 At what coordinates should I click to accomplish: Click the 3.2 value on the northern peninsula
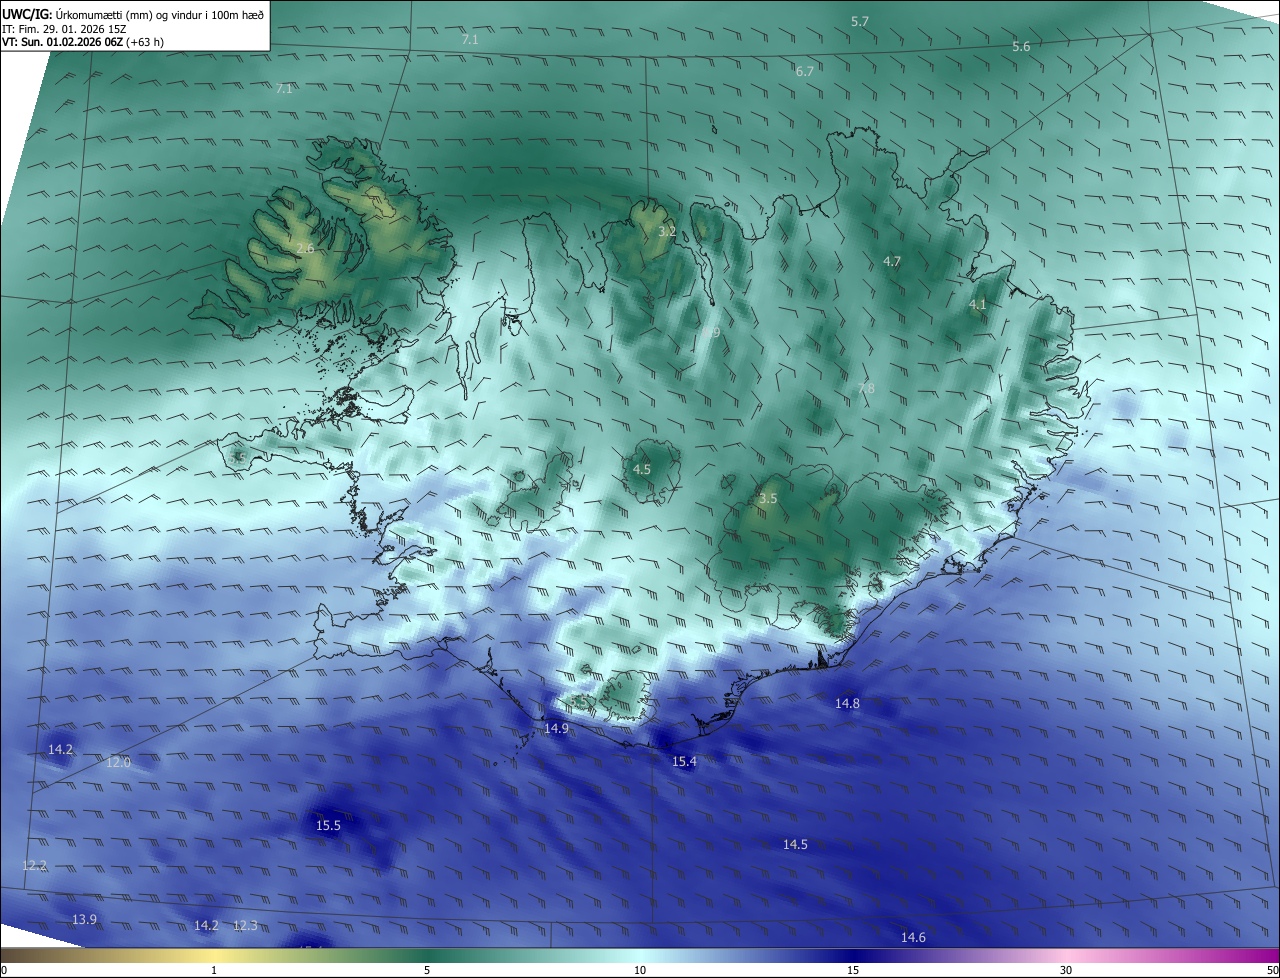point(667,232)
